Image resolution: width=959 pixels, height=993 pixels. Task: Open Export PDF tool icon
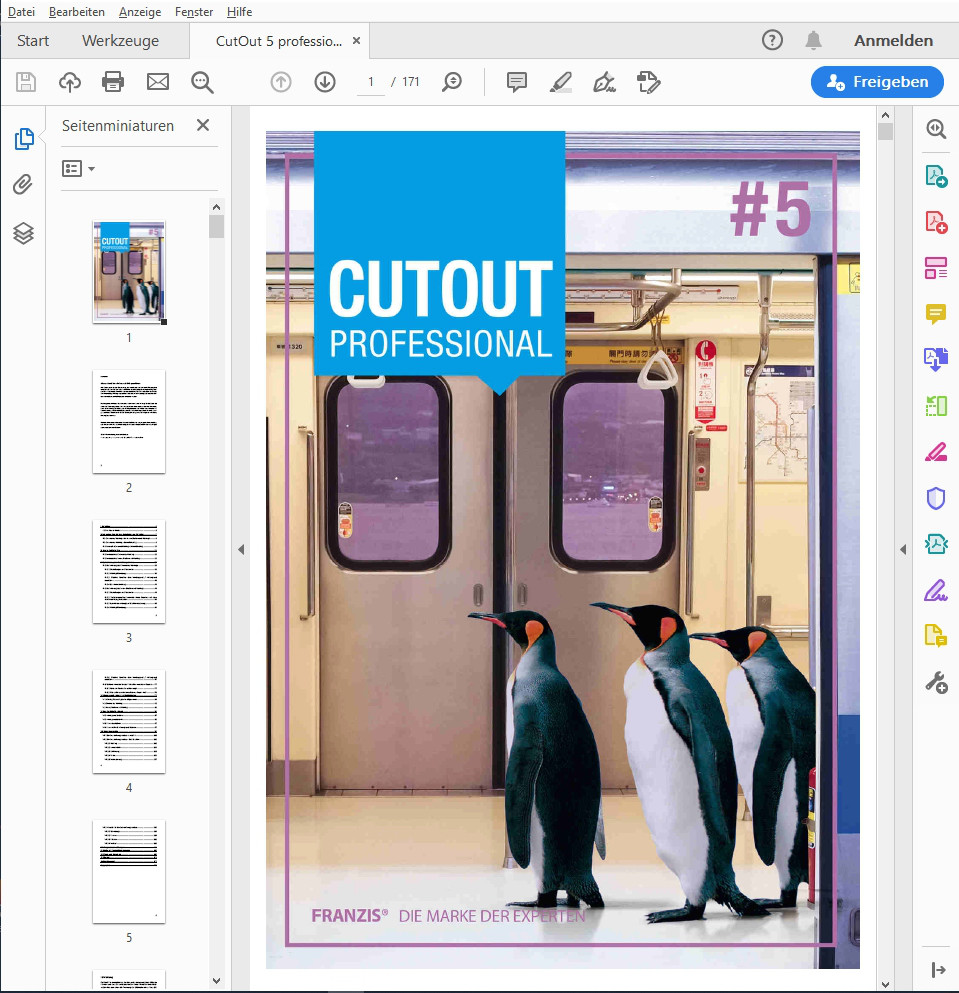[936, 176]
